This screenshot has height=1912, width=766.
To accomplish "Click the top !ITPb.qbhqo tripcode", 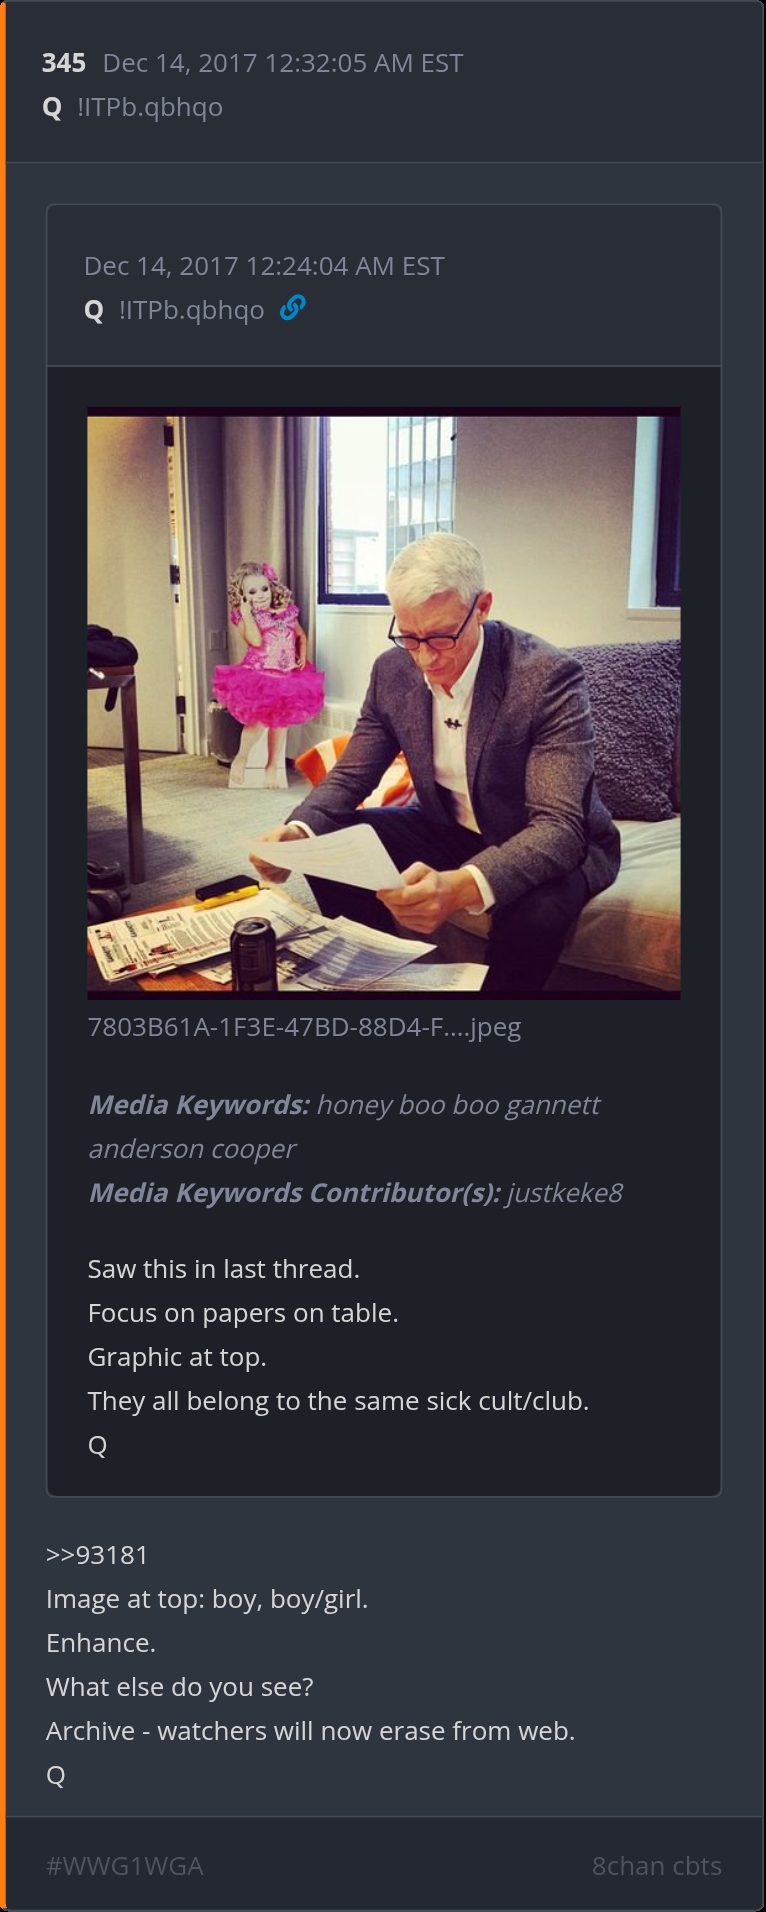I will [x=150, y=107].
